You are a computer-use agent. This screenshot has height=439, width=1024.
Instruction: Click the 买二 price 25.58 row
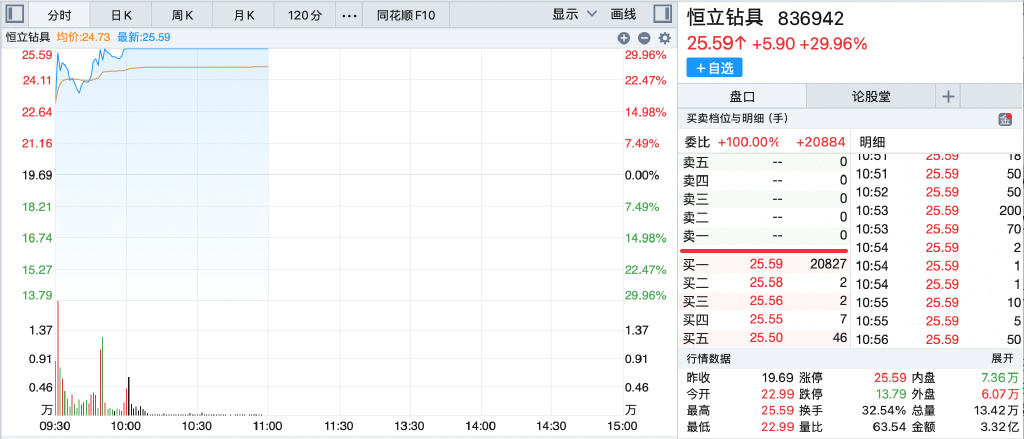click(764, 283)
